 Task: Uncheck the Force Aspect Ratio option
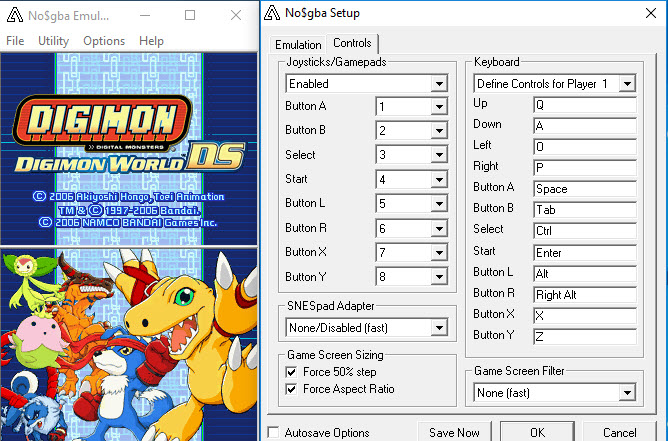pos(289,389)
